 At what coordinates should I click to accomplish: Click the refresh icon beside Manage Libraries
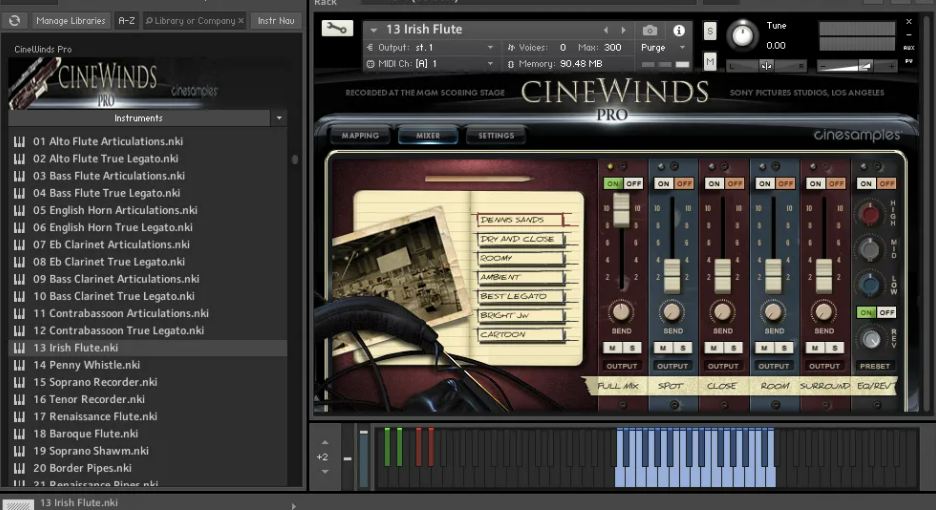point(14,20)
